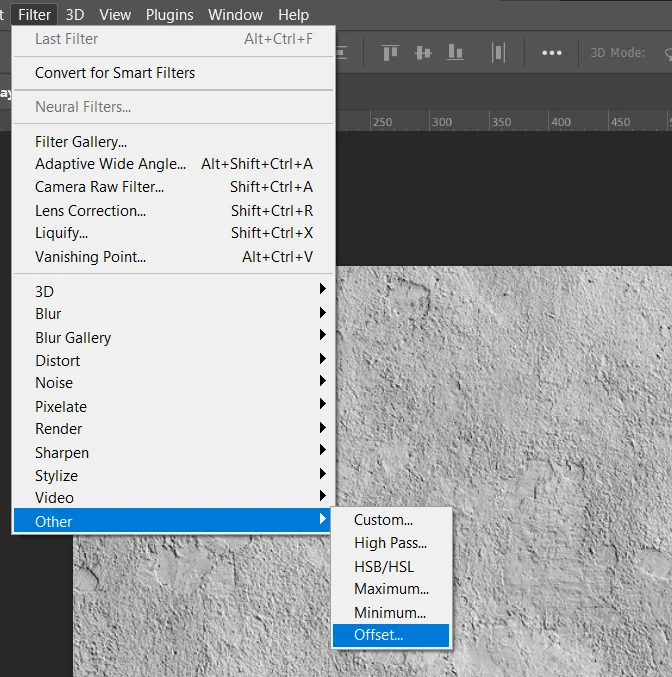Click the 300 mark on horizontal ruler
Viewport: 672px width, 677px height.
click(442, 122)
